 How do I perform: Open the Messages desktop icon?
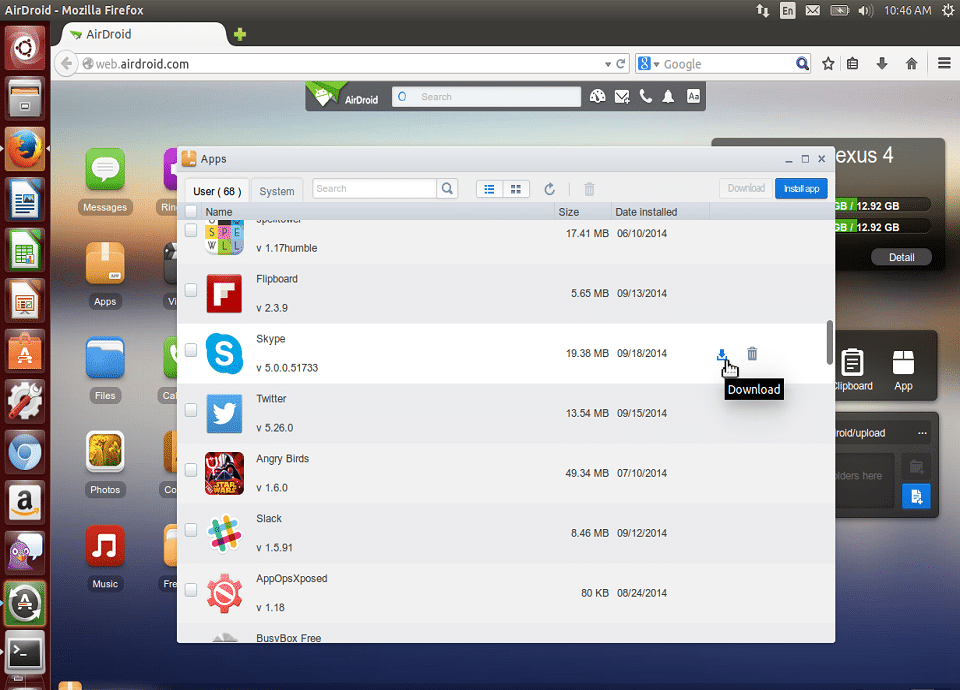point(105,170)
